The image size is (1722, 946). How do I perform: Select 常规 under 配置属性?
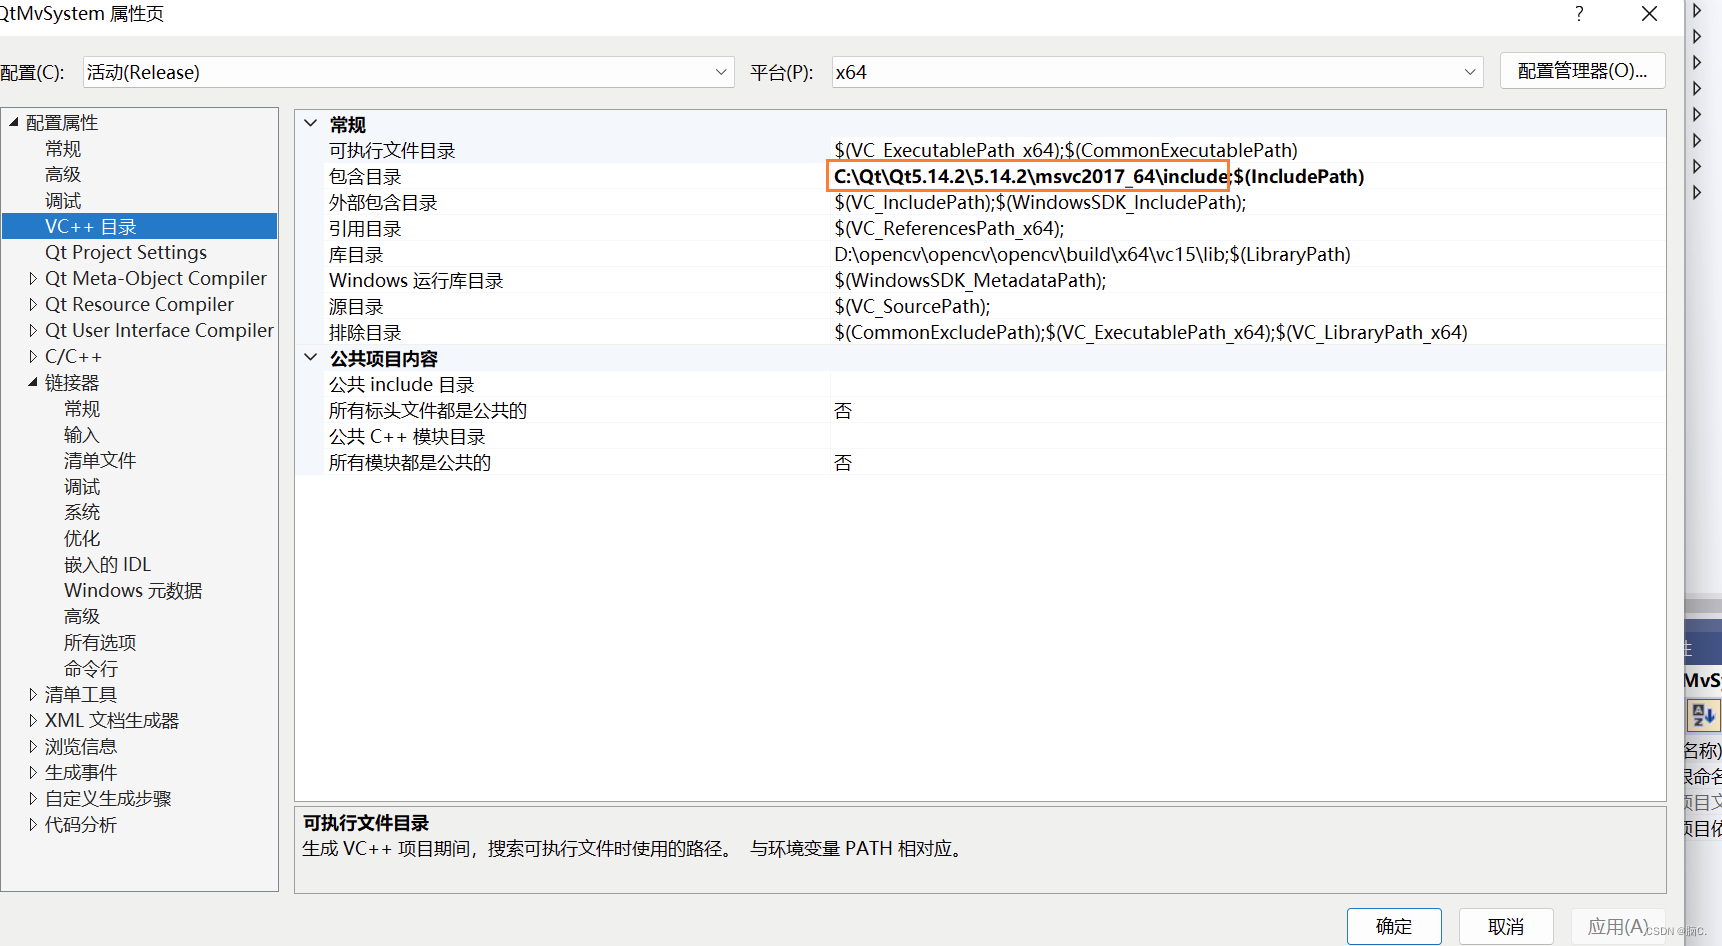pyautogui.click(x=63, y=148)
